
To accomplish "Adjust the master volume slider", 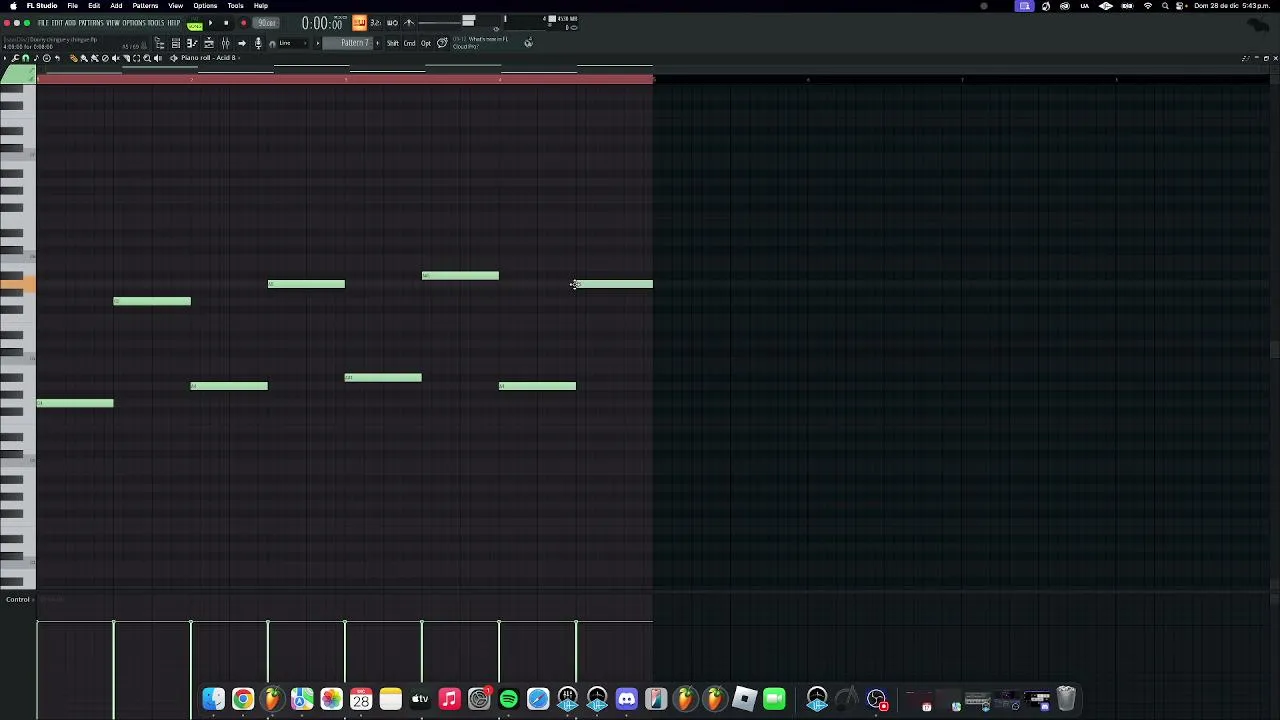I will point(468,21).
